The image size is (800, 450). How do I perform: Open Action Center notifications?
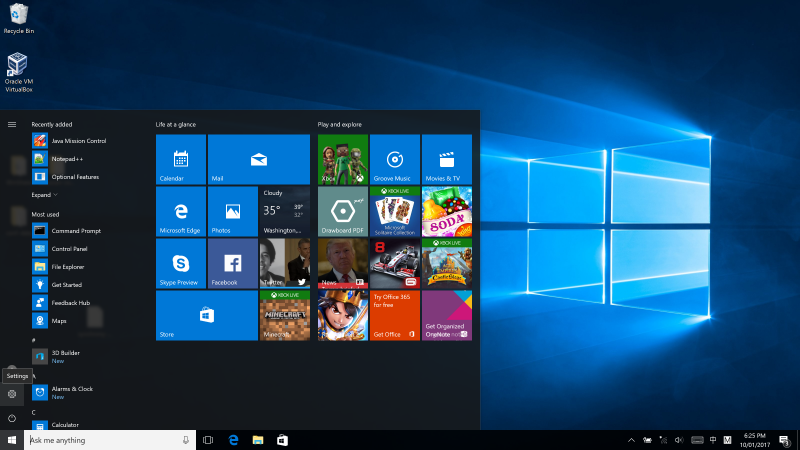click(x=785, y=440)
